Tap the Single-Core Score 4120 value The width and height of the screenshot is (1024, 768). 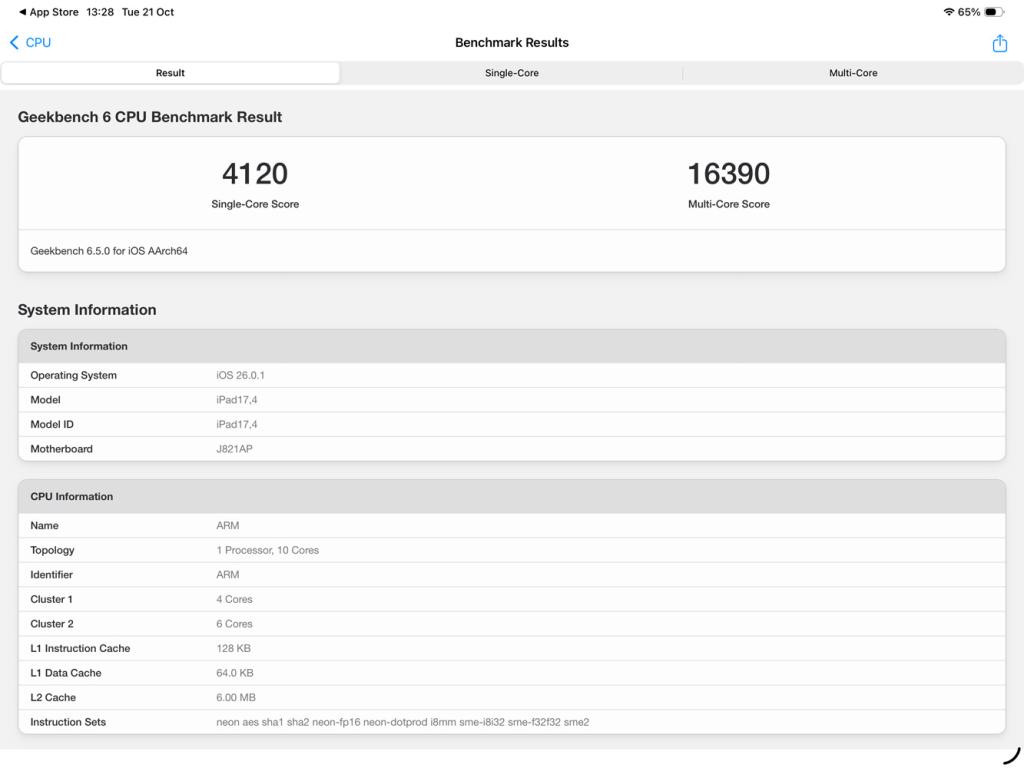(x=255, y=174)
